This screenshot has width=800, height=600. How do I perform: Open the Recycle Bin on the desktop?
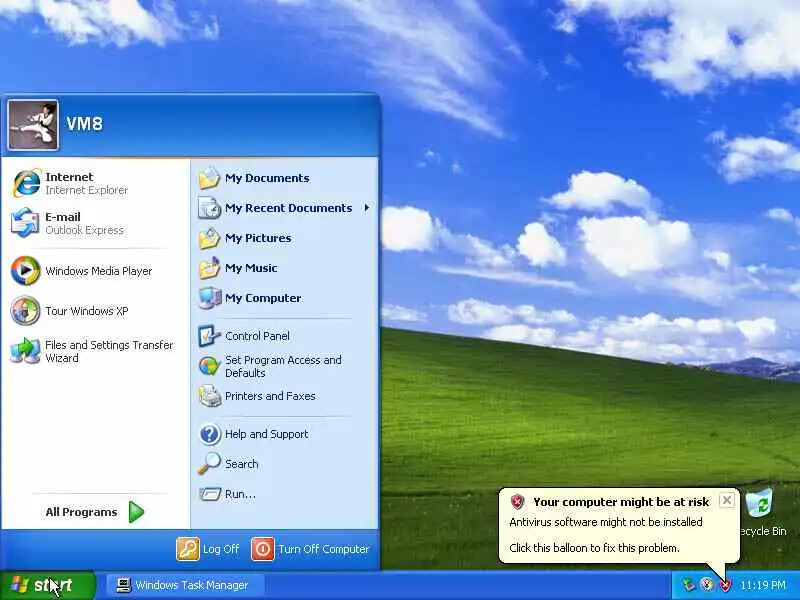pyautogui.click(x=760, y=512)
